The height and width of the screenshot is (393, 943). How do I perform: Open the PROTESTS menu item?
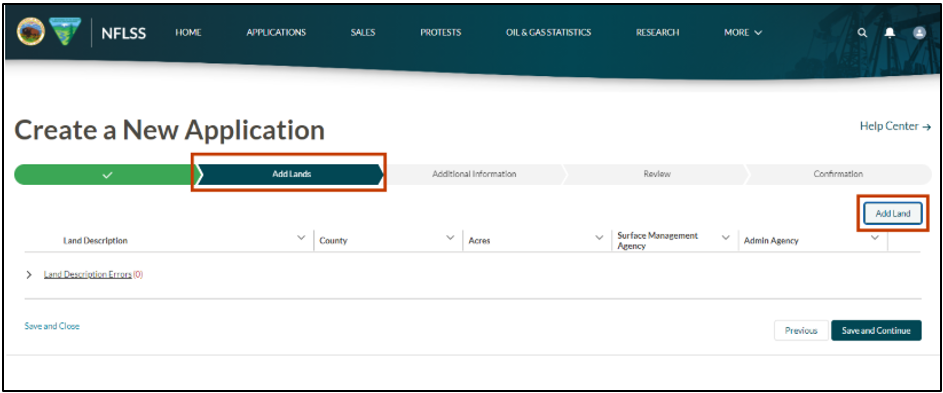[441, 32]
